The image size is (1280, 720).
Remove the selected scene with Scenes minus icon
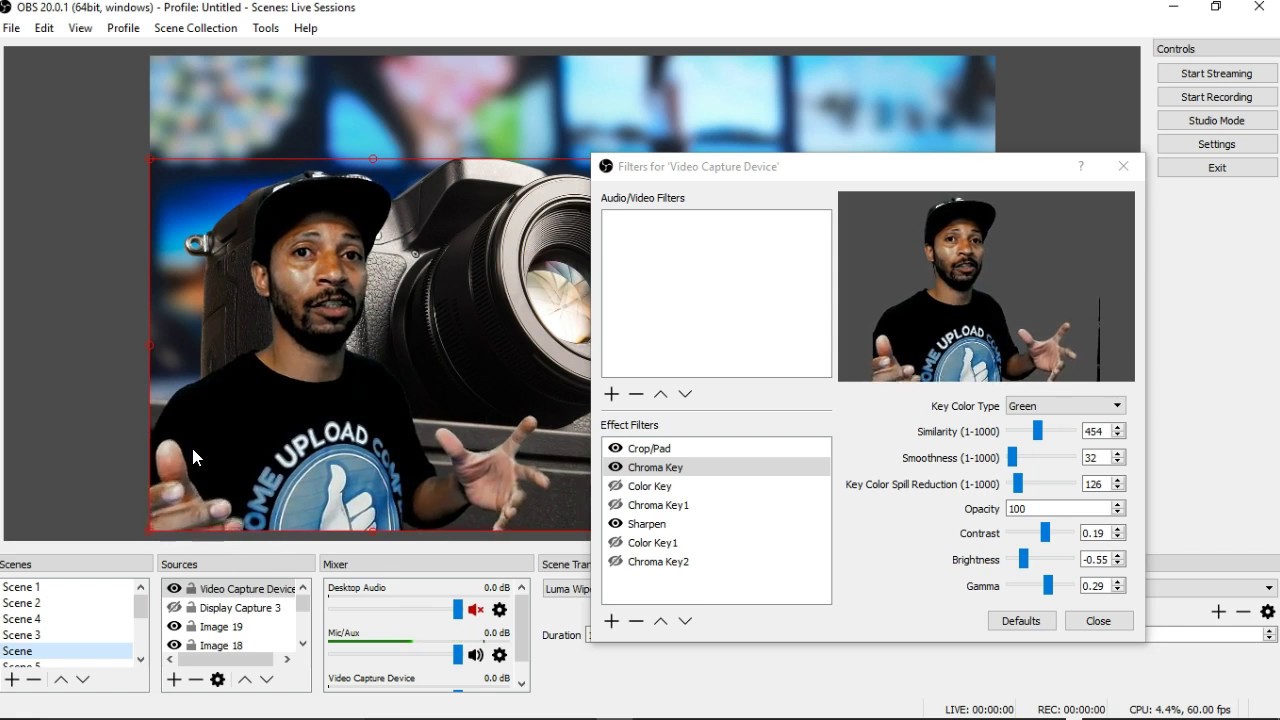34,680
